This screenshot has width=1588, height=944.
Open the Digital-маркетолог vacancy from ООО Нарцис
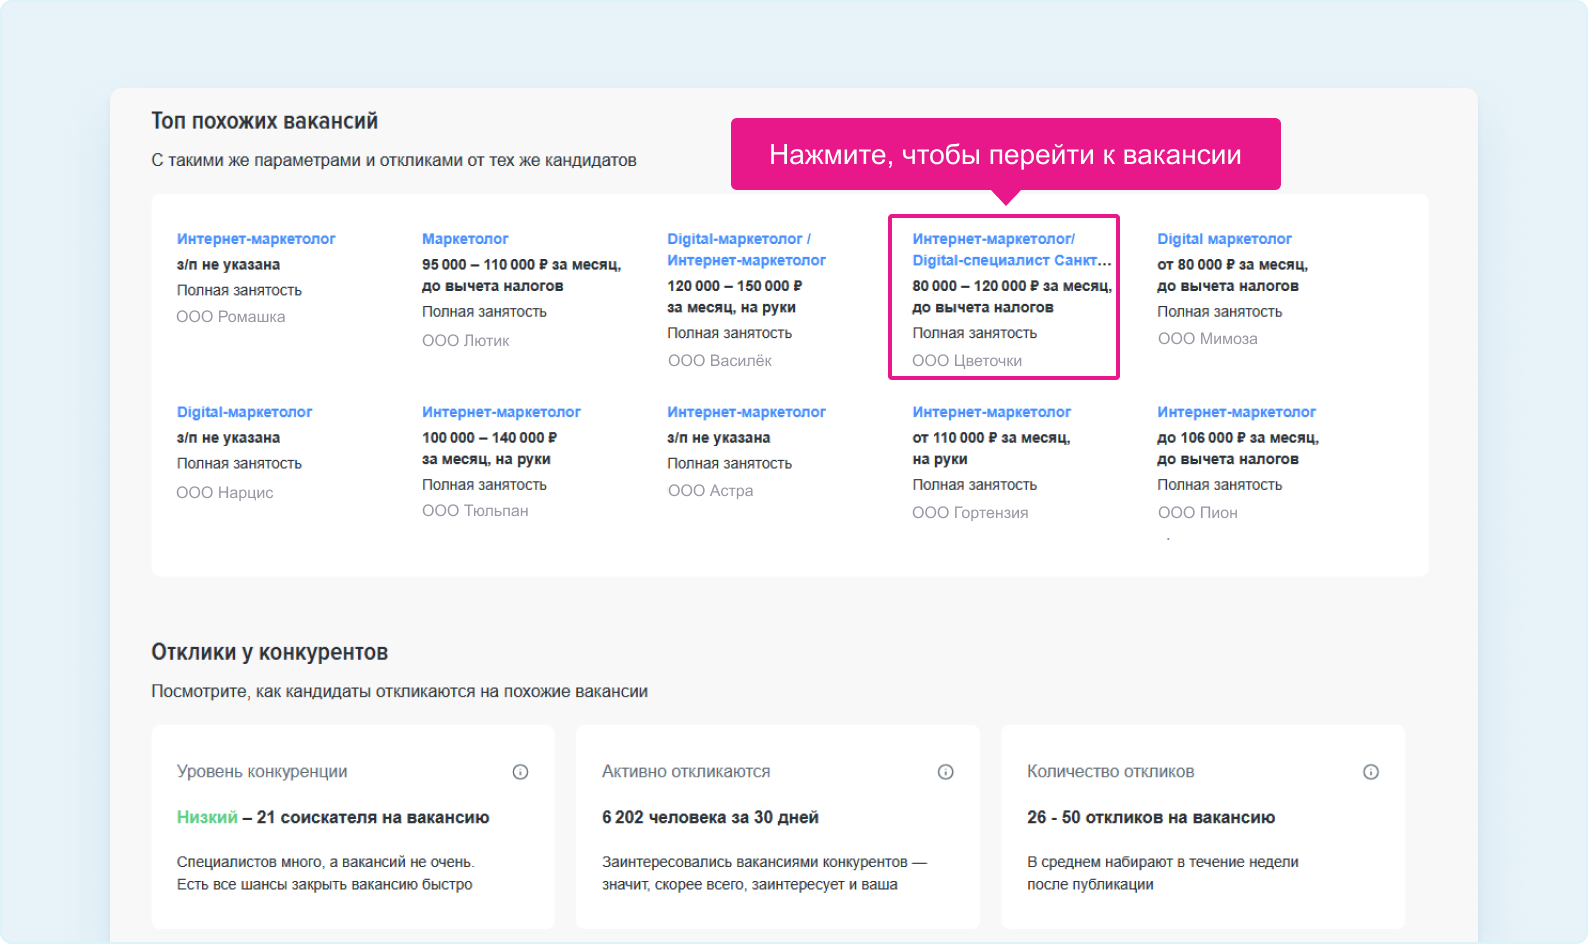(x=244, y=412)
